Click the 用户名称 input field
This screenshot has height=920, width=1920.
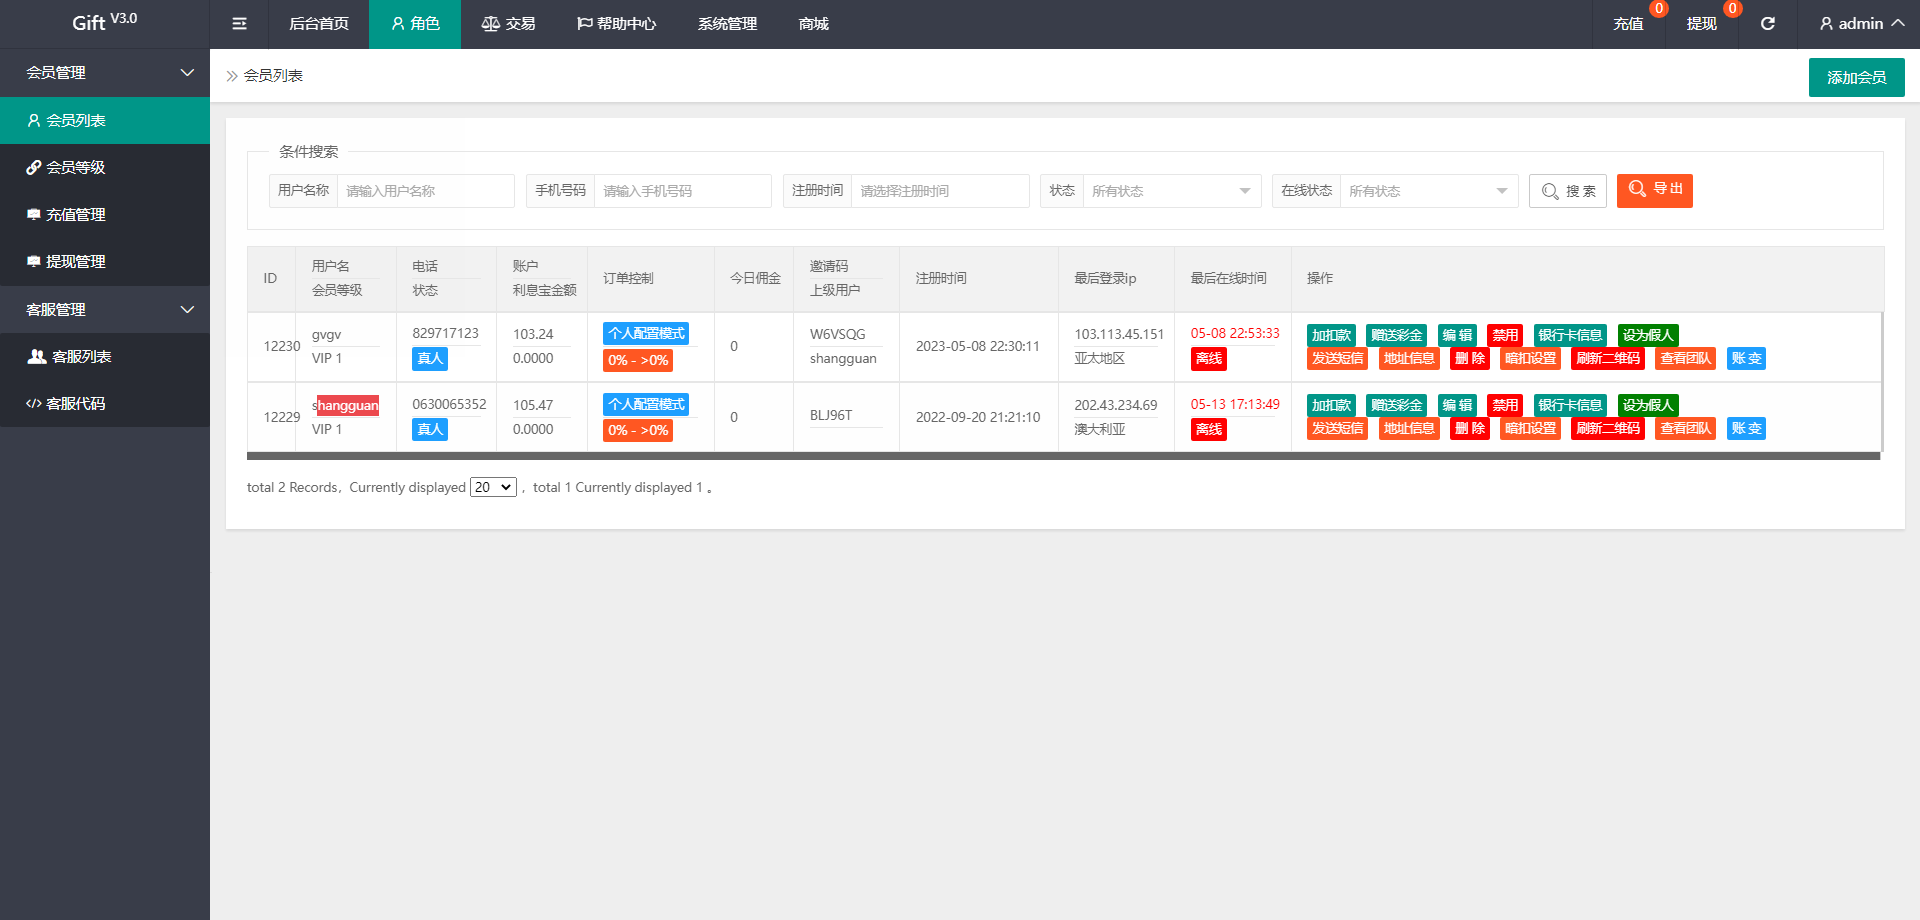pos(425,191)
